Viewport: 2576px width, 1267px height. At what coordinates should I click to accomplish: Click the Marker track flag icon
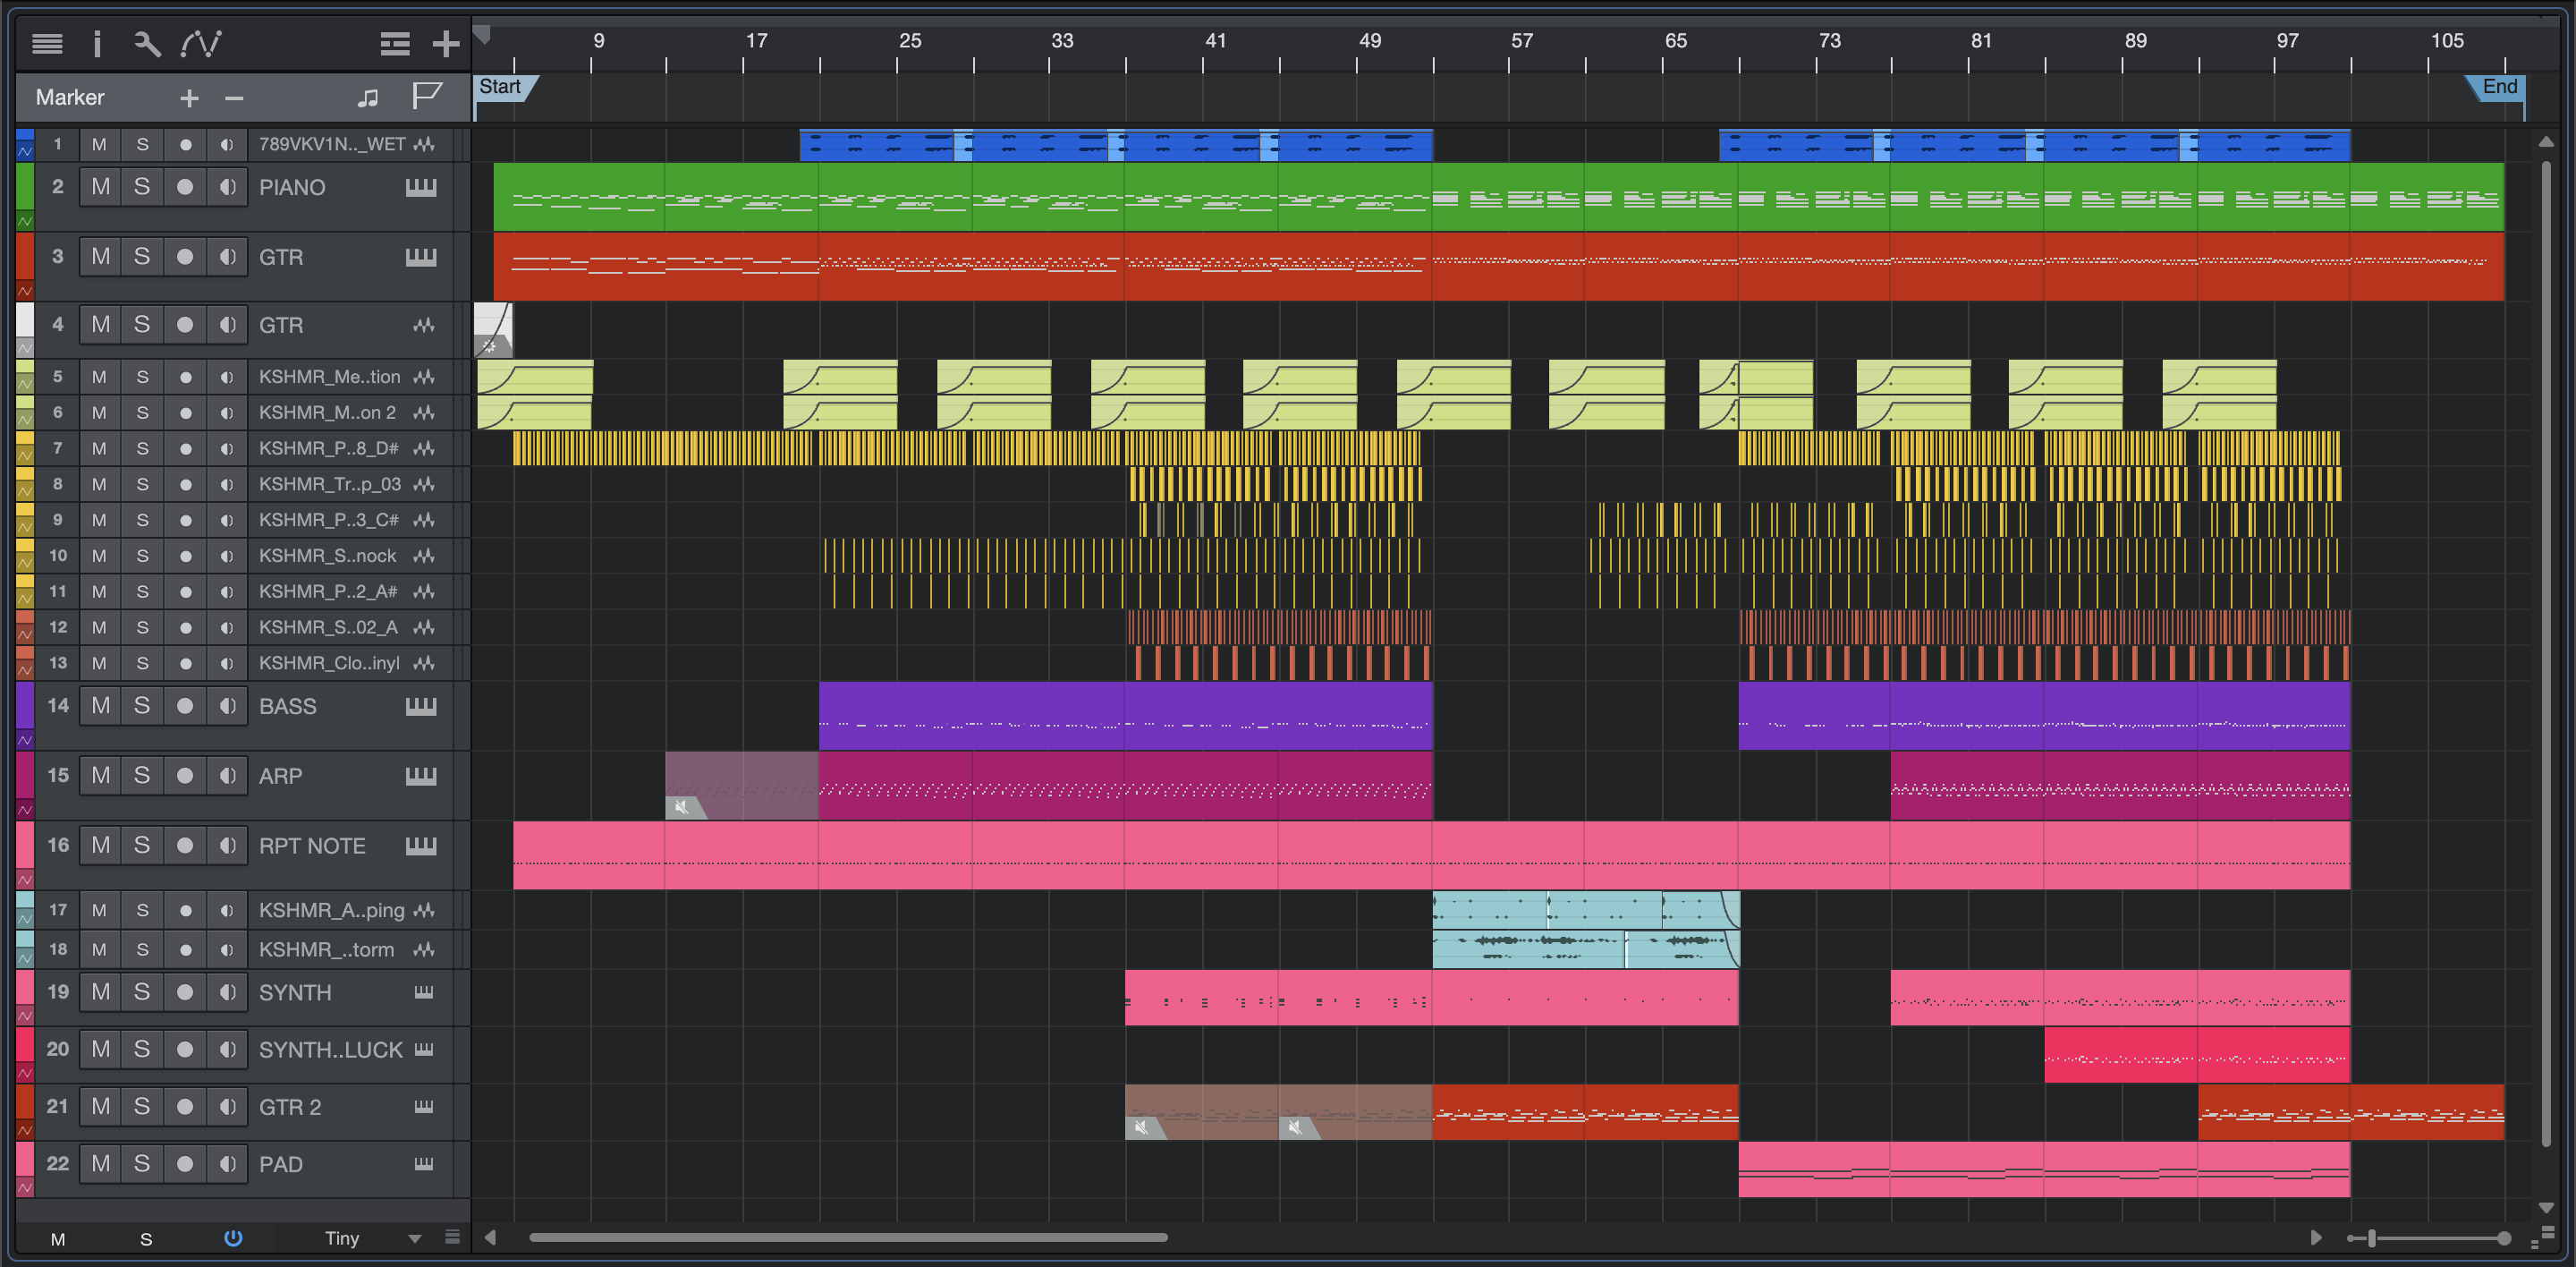pos(427,96)
